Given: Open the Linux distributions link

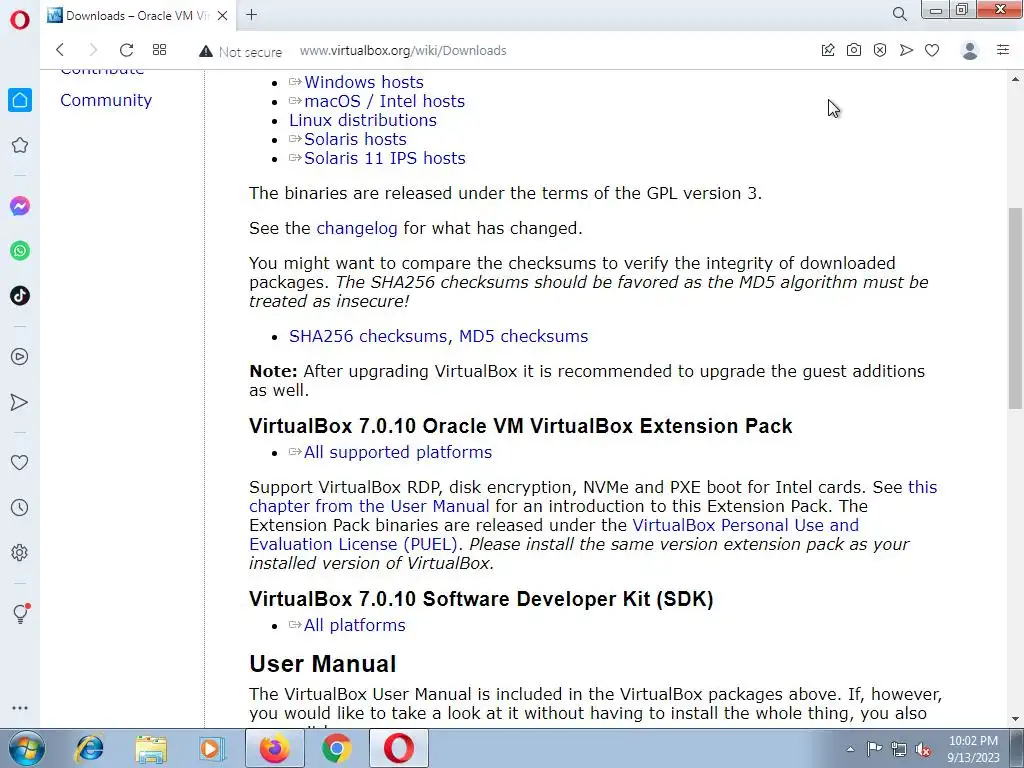Looking at the screenshot, I should click(363, 120).
